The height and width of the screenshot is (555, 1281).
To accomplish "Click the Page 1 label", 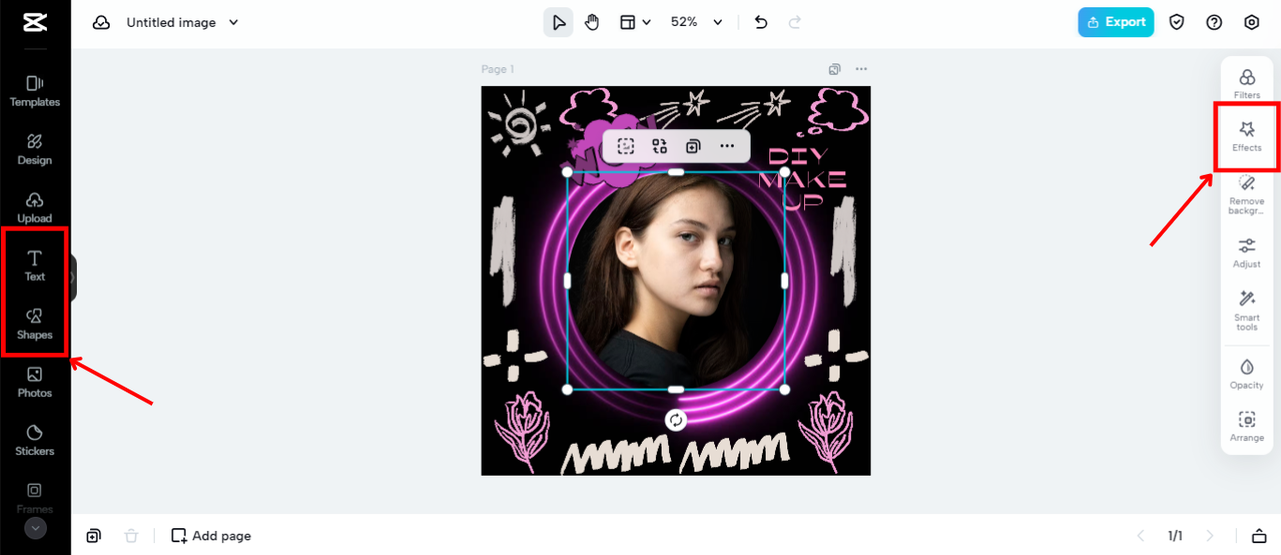I will (x=498, y=69).
